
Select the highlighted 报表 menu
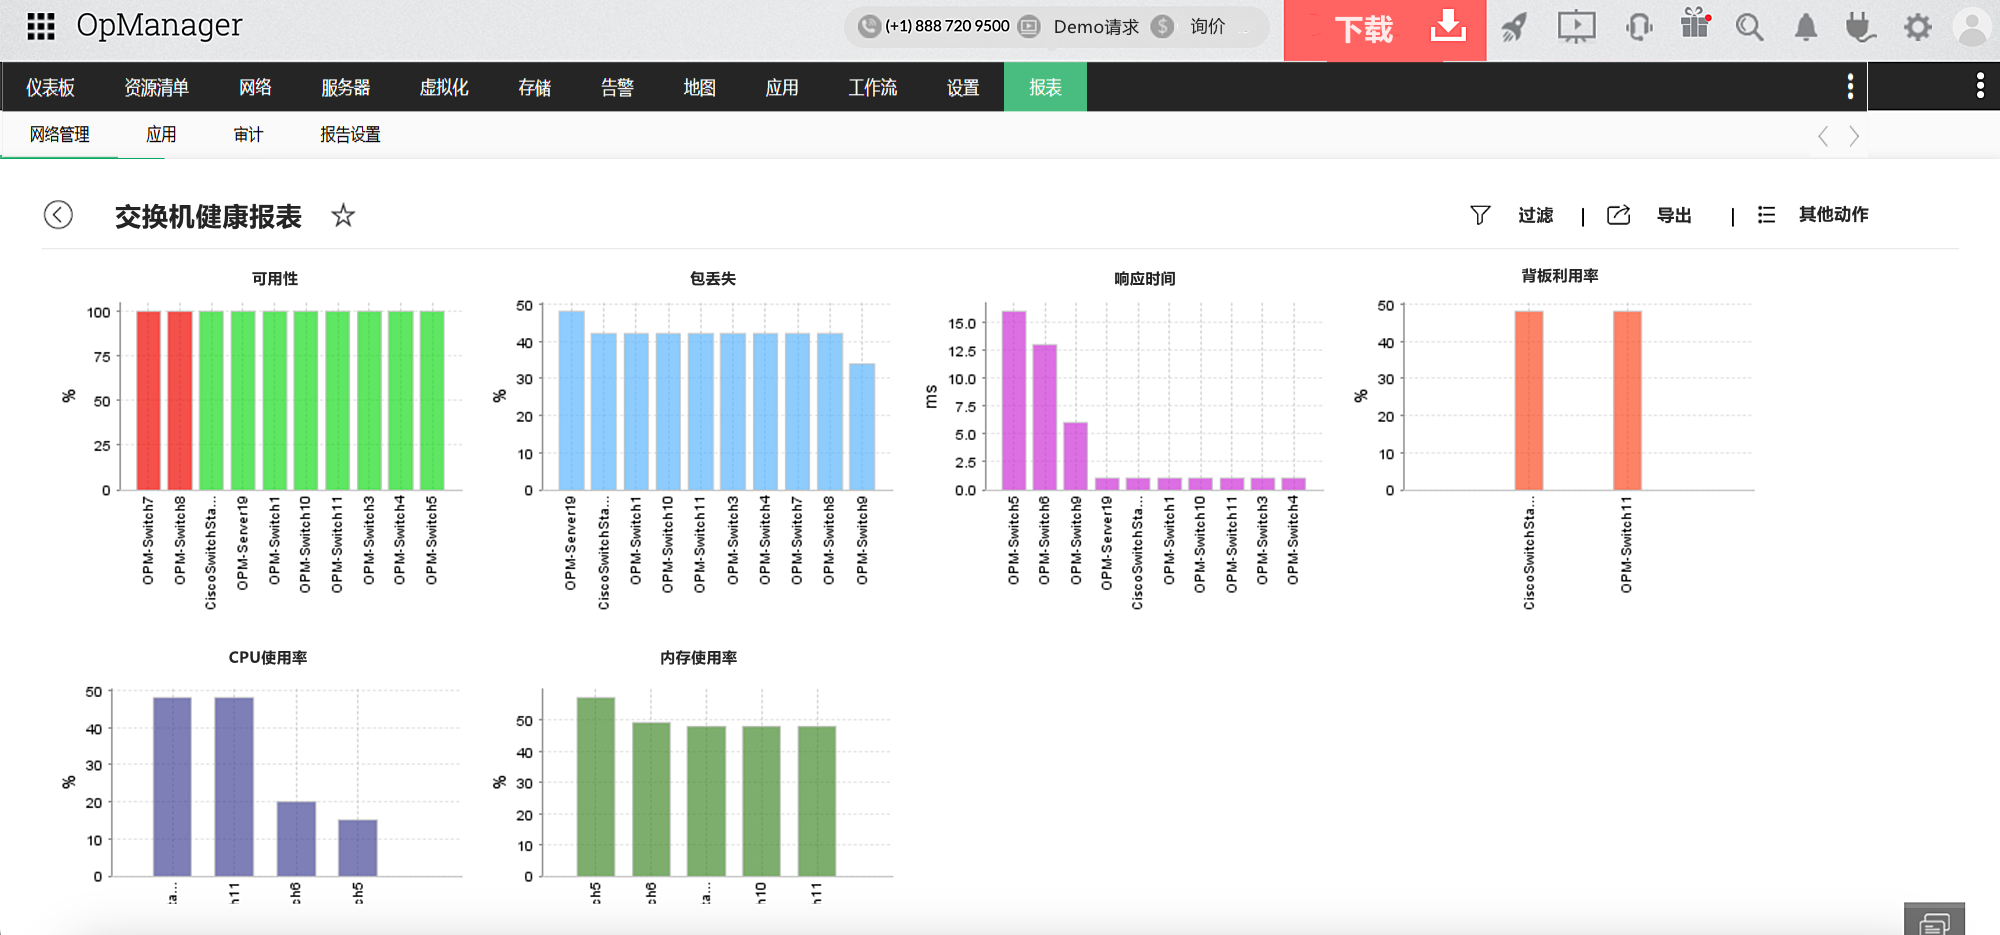coord(1045,87)
